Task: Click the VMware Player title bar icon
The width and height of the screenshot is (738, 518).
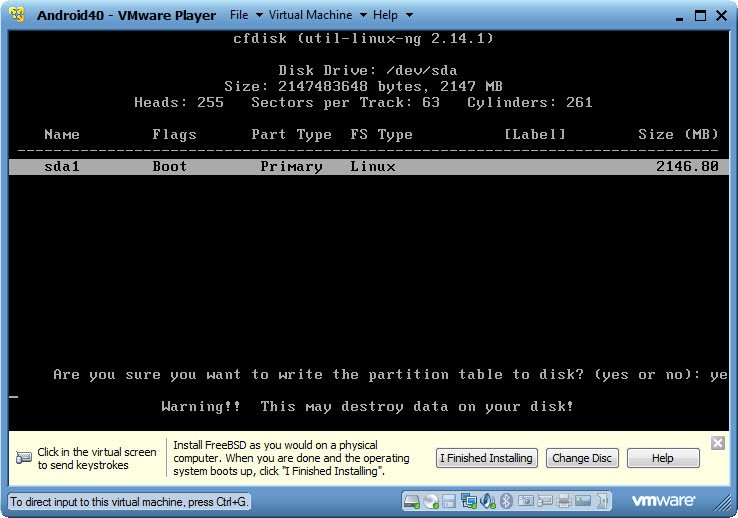Action: click(17, 15)
